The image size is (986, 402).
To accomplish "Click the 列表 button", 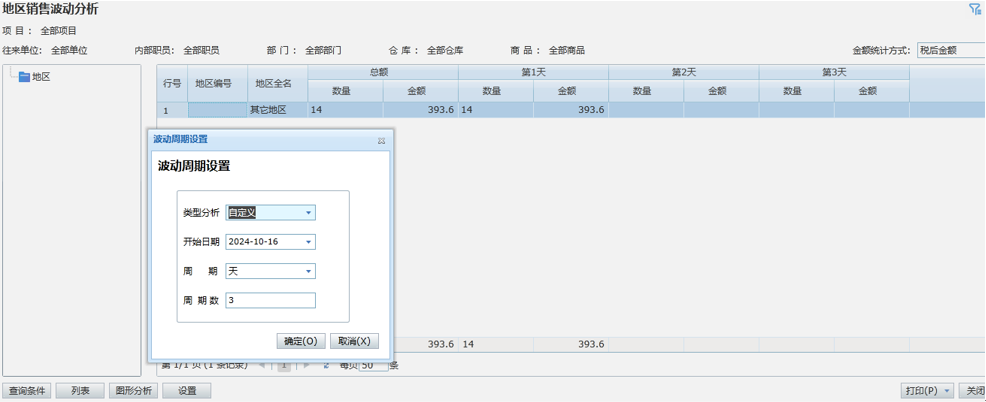I will point(80,391).
